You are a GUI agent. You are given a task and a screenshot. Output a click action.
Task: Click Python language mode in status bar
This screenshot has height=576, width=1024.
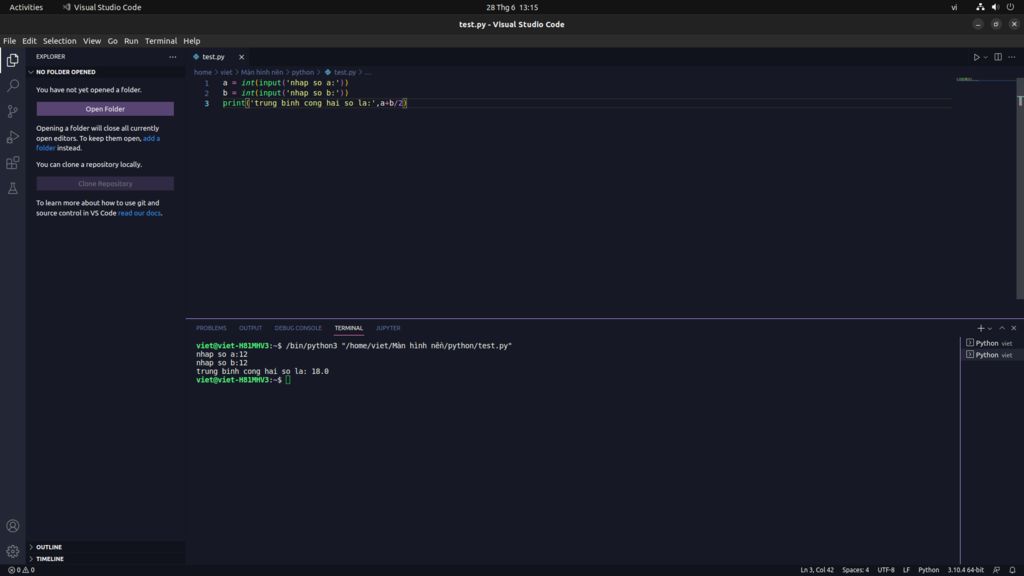tap(928, 570)
